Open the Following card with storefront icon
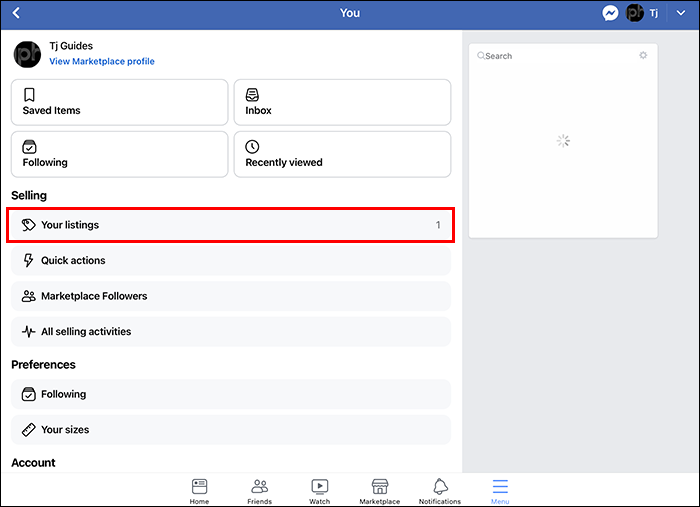The image size is (700, 507). tap(120, 154)
